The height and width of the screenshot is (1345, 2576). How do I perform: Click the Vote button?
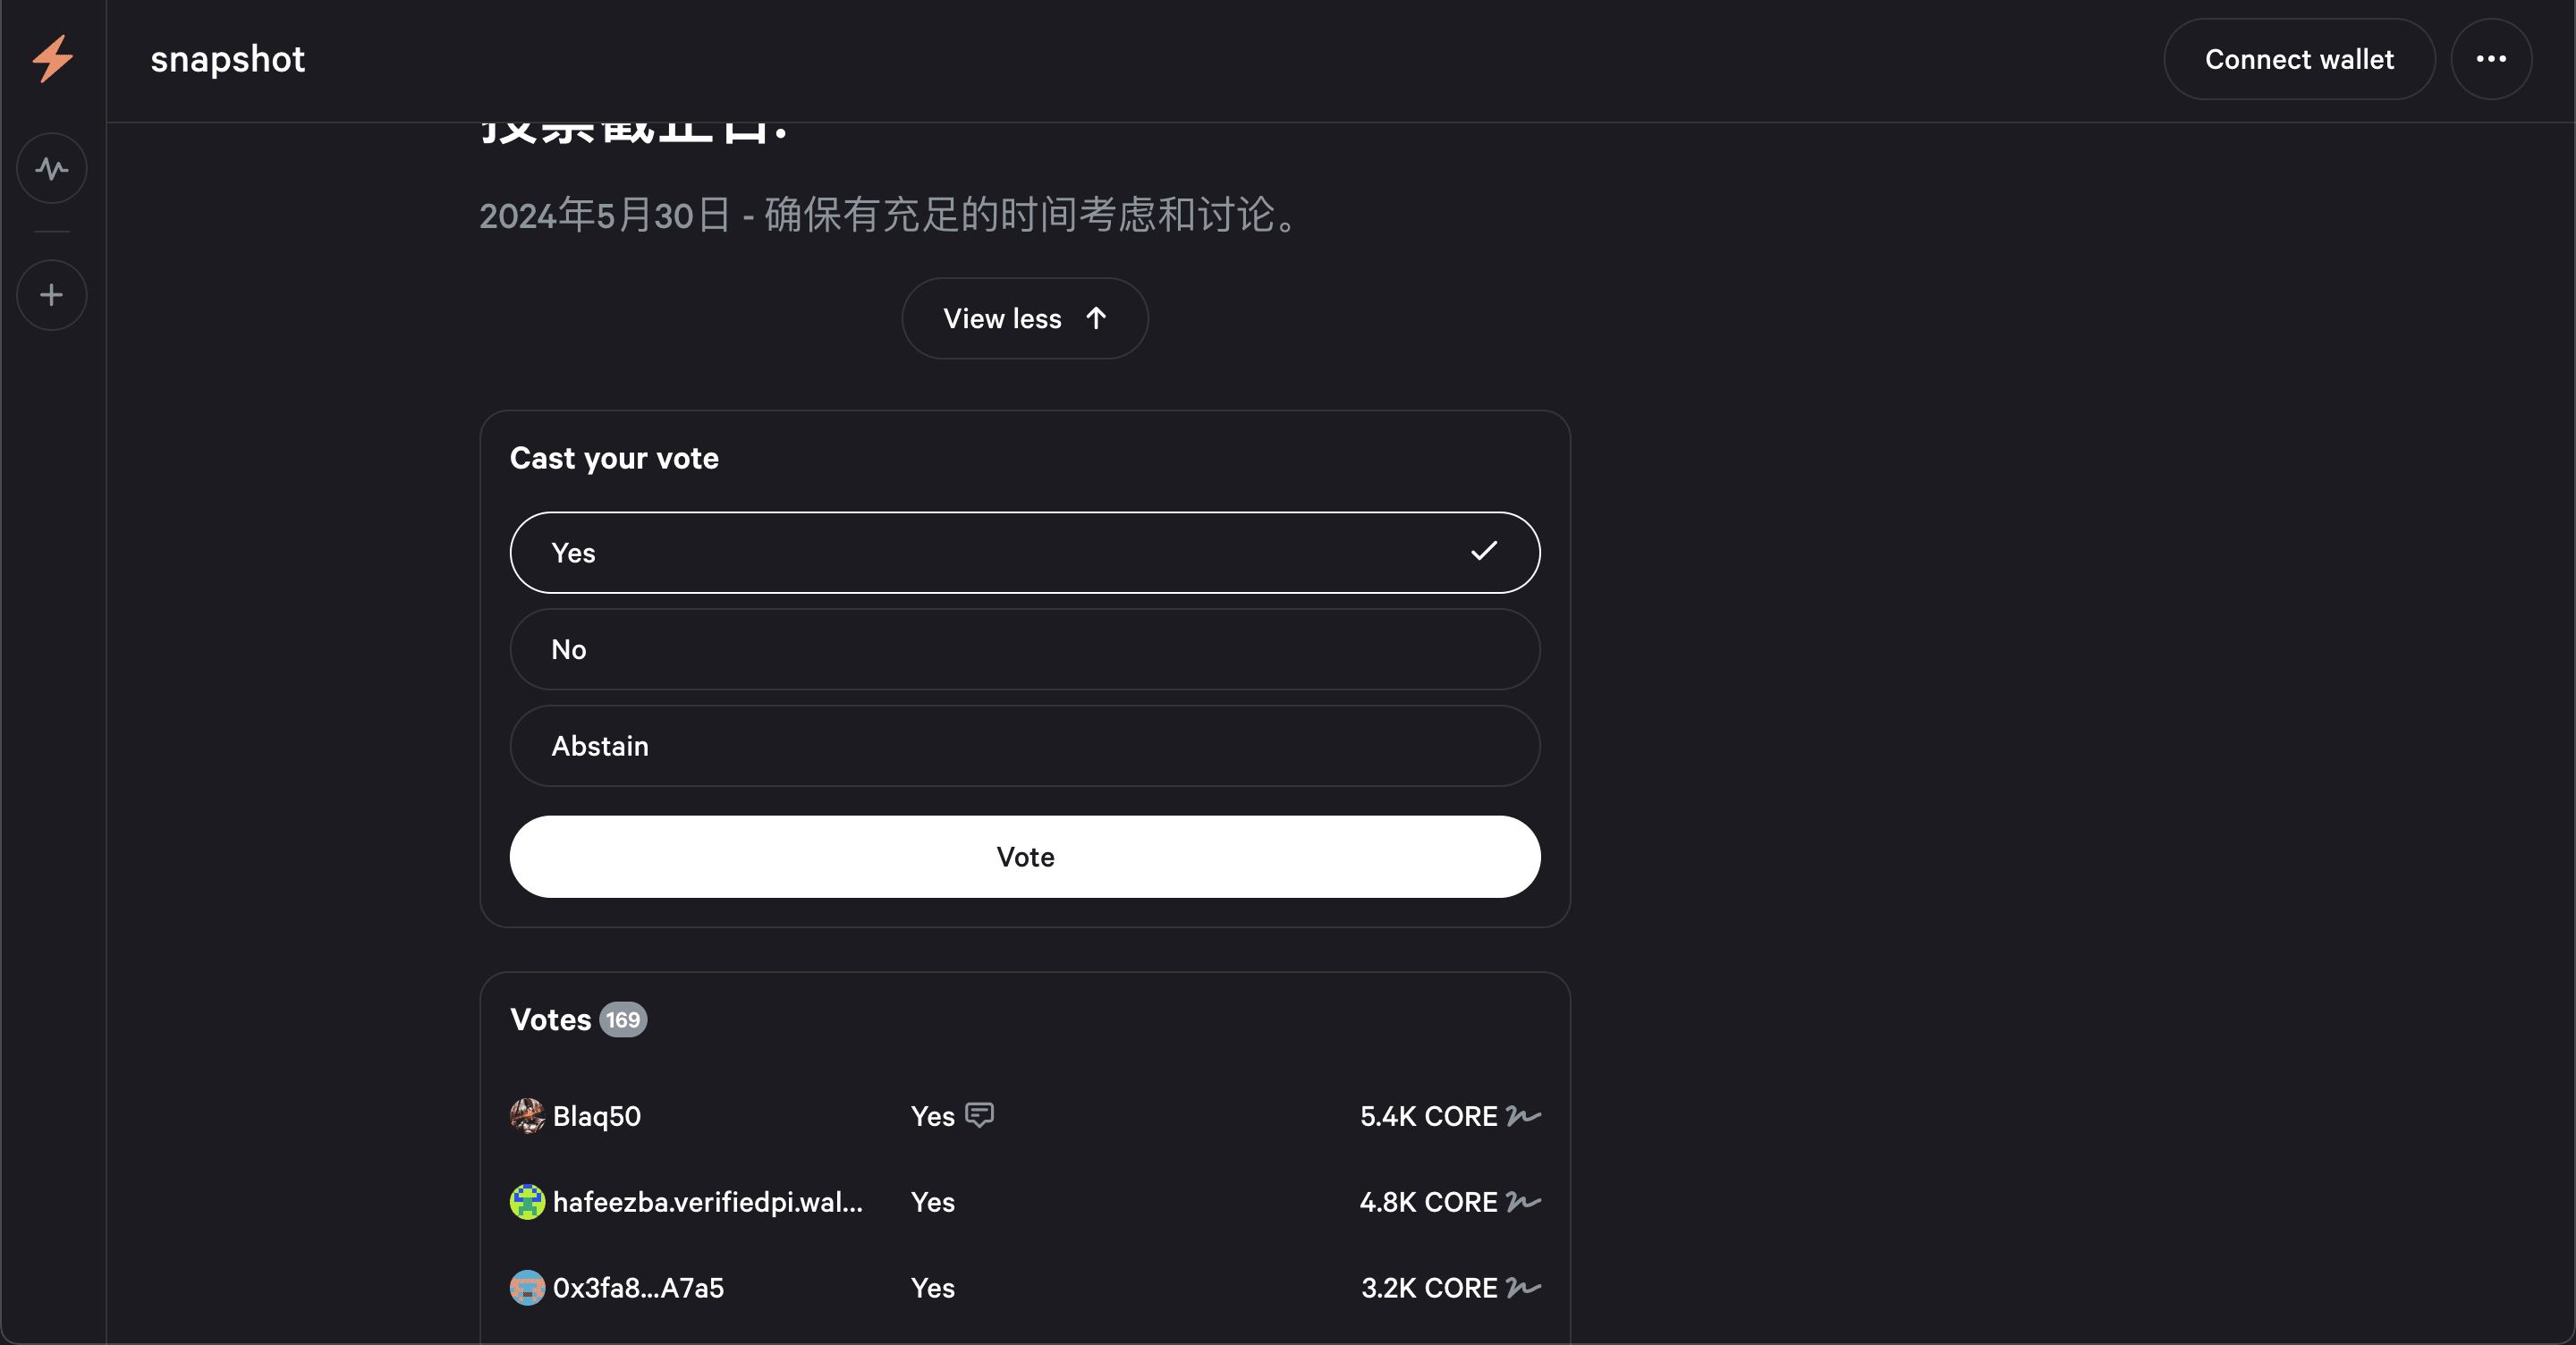1024,856
